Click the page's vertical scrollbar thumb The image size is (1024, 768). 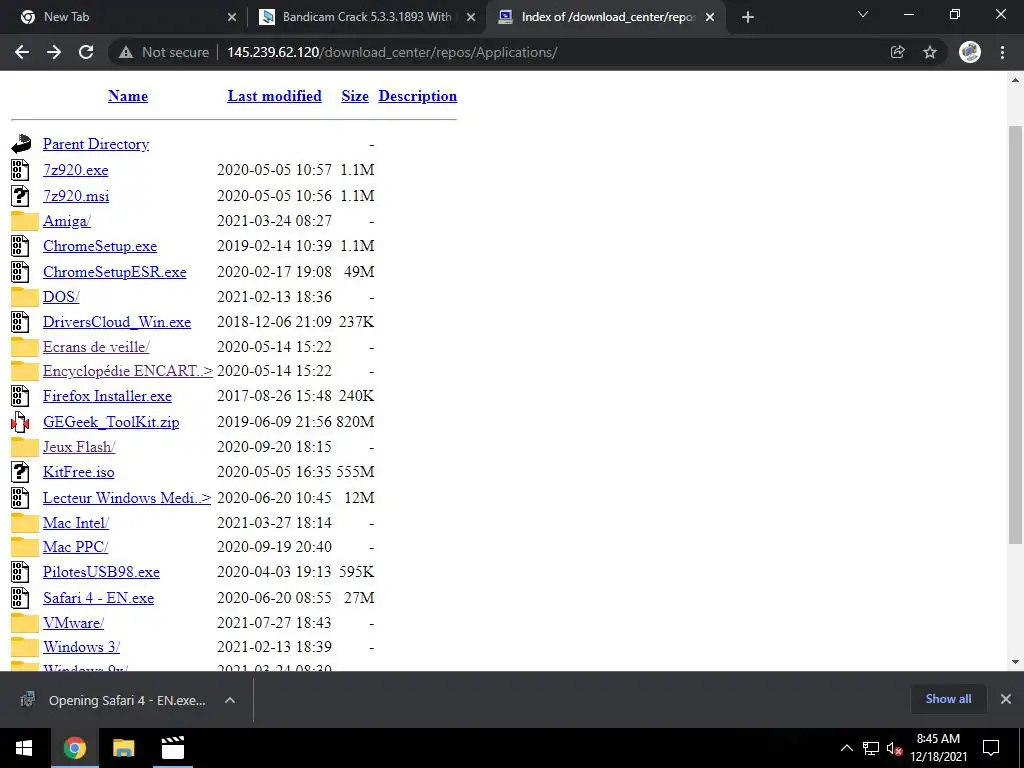tap(1015, 334)
